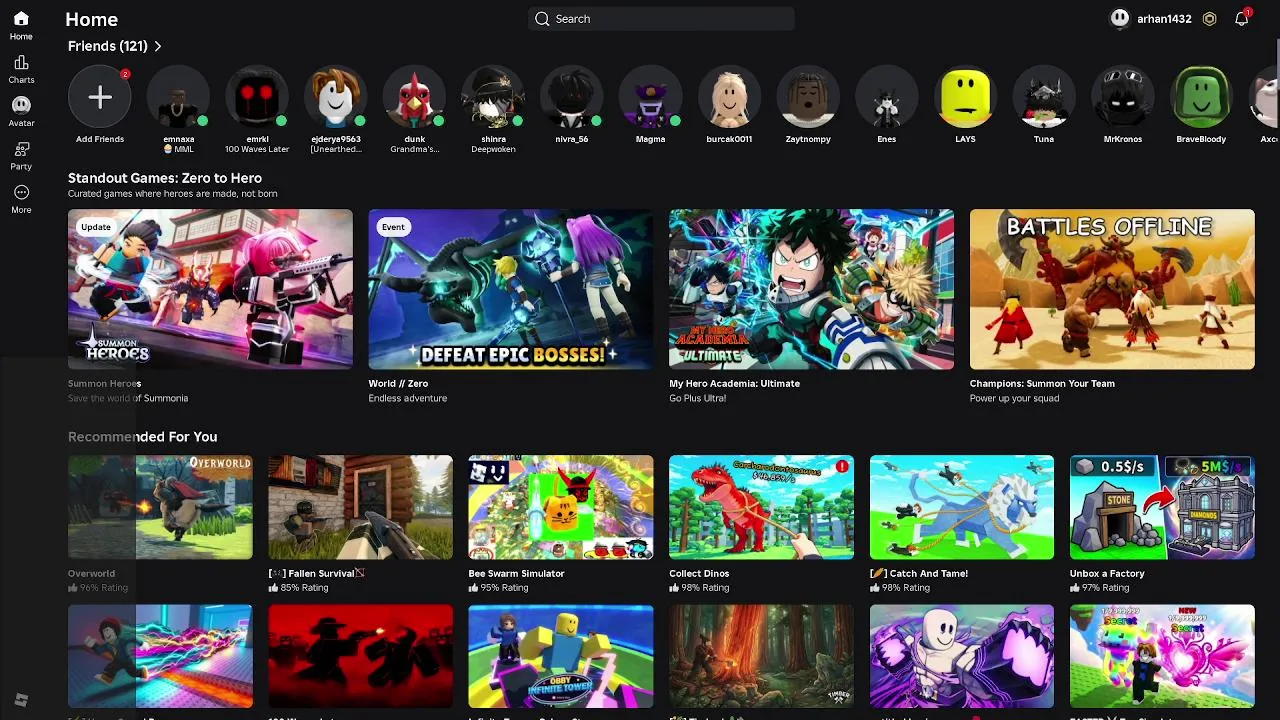Click the 'Power up your squad' subtitle
The width and height of the screenshot is (1280, 720).
pyautogui.click(x=1014, y=398)
